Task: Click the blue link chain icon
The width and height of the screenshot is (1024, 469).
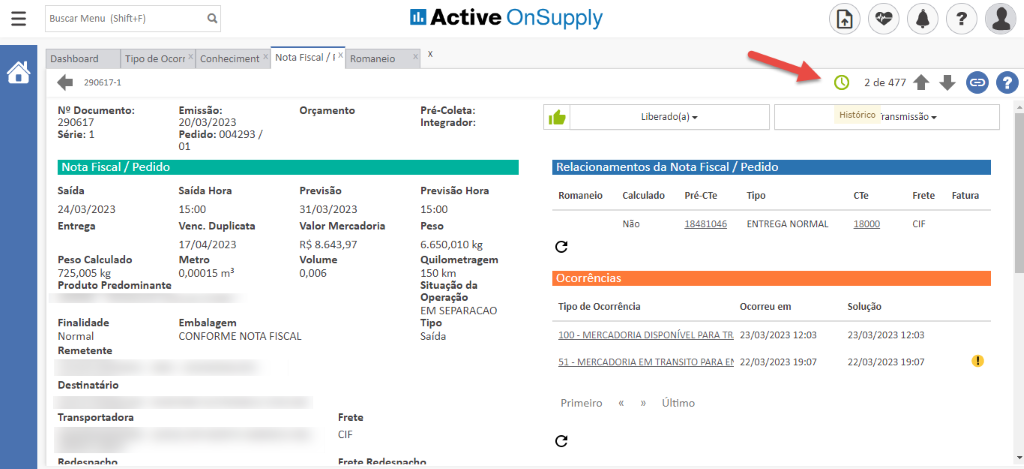Action: pyautogui.click(x=977, y=82)
